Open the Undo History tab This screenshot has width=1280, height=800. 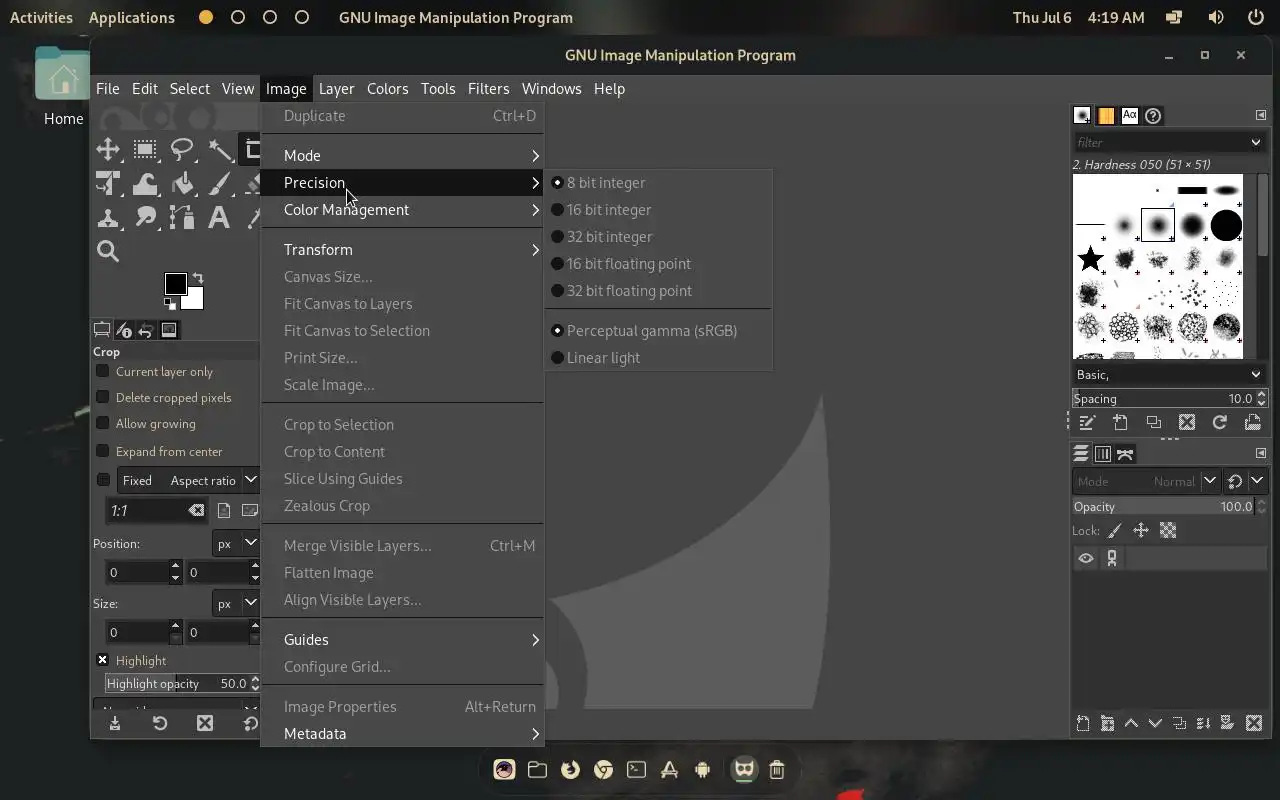(x=146, y=330)
